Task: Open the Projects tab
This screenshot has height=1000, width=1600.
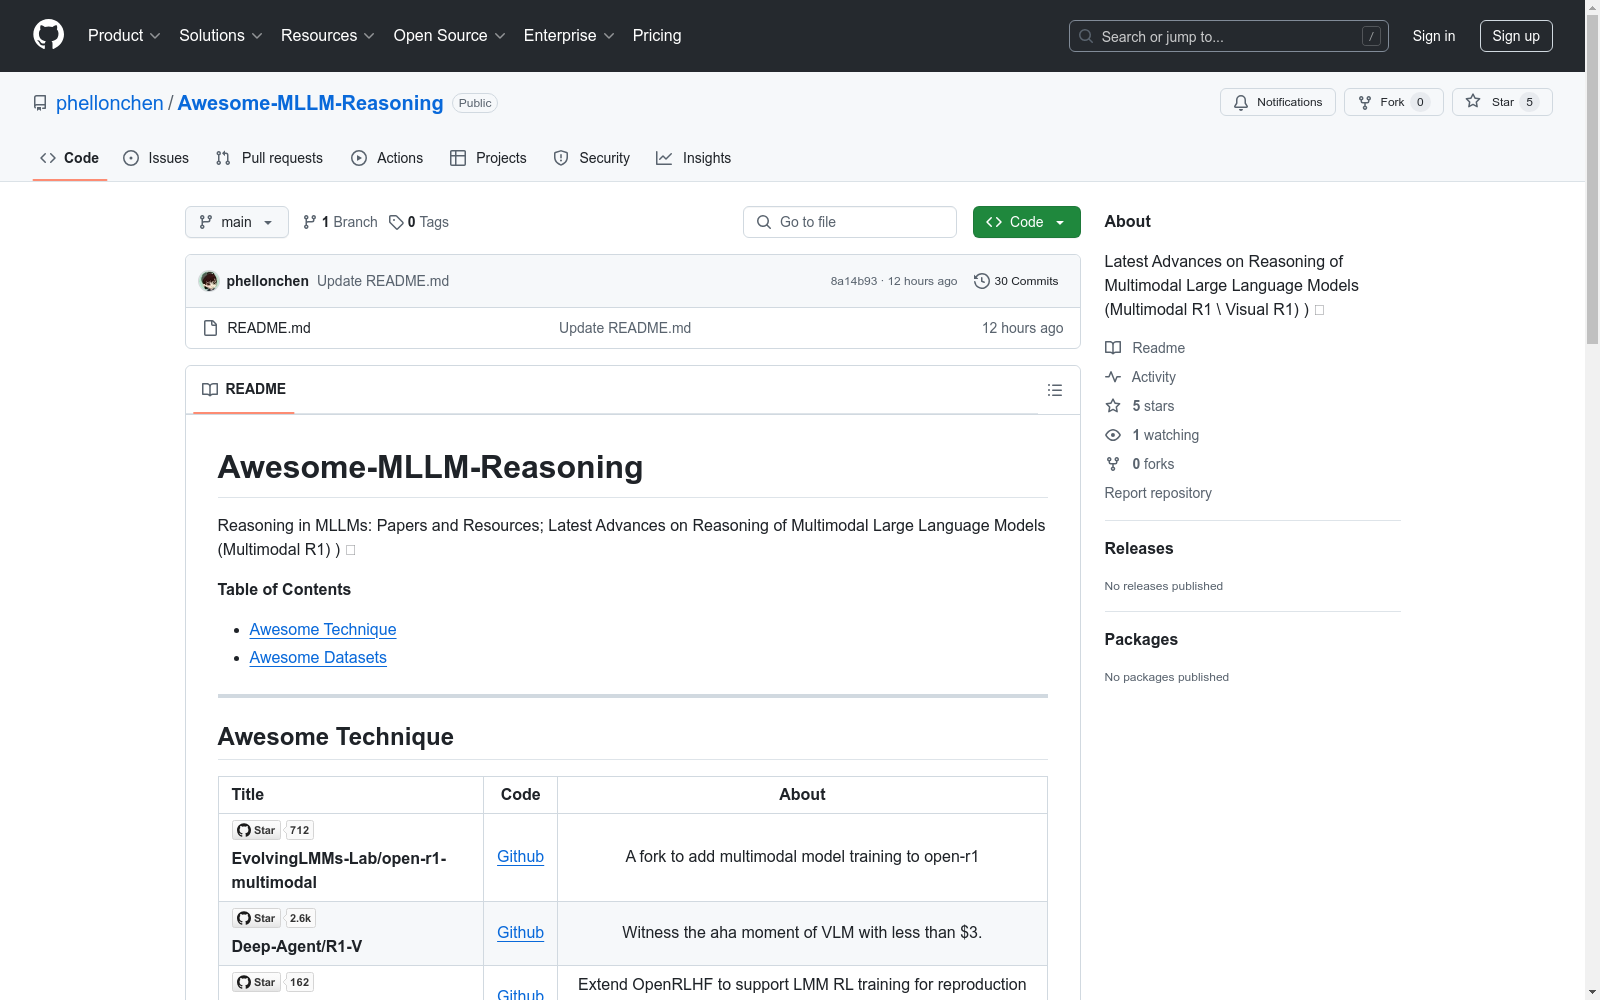Action: pos(488,158)
